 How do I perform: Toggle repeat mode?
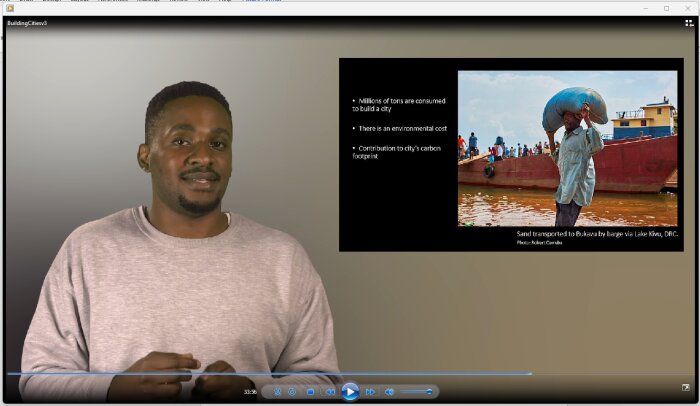292,392
